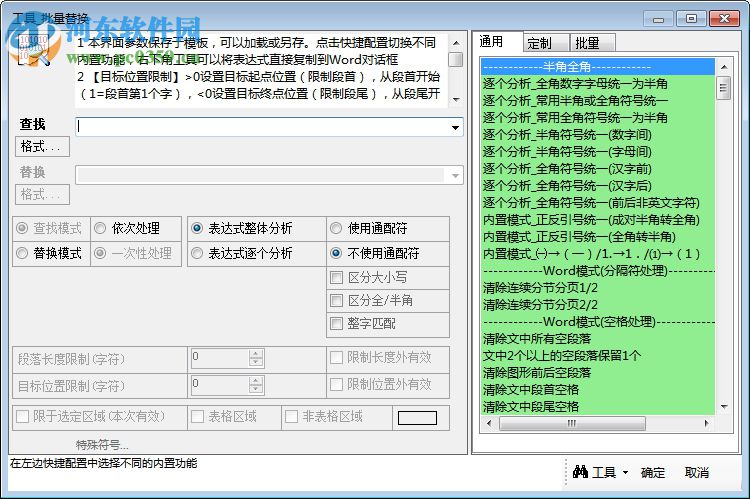Click the 格式... button under 查找

pos(42,146)
